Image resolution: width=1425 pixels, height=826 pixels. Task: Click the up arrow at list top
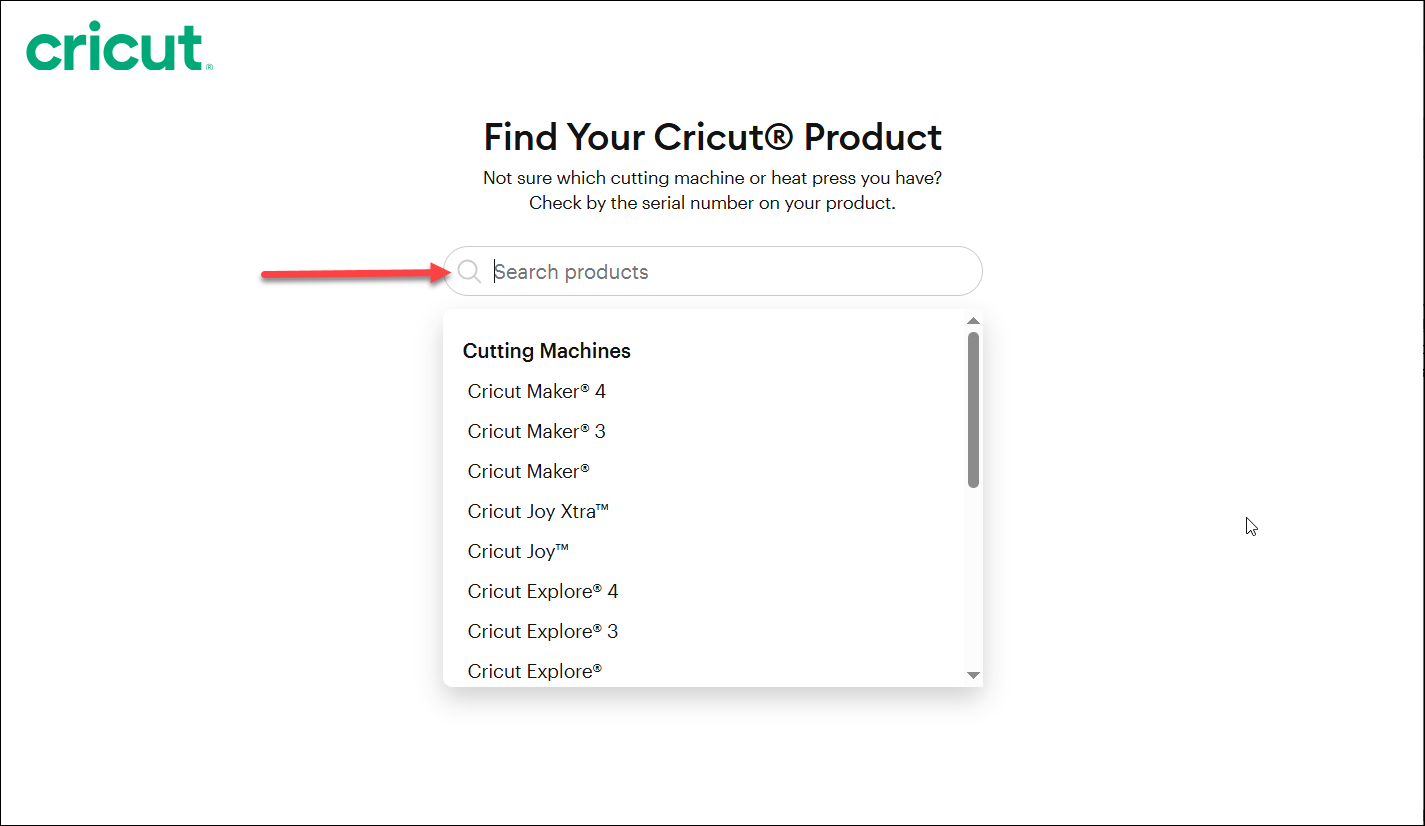point(972,320)
